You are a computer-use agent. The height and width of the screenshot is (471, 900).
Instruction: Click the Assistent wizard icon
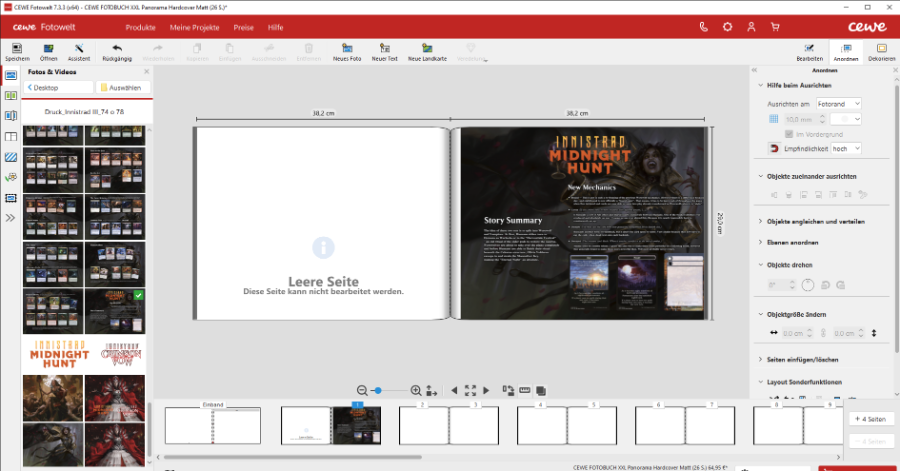point(78,49)
